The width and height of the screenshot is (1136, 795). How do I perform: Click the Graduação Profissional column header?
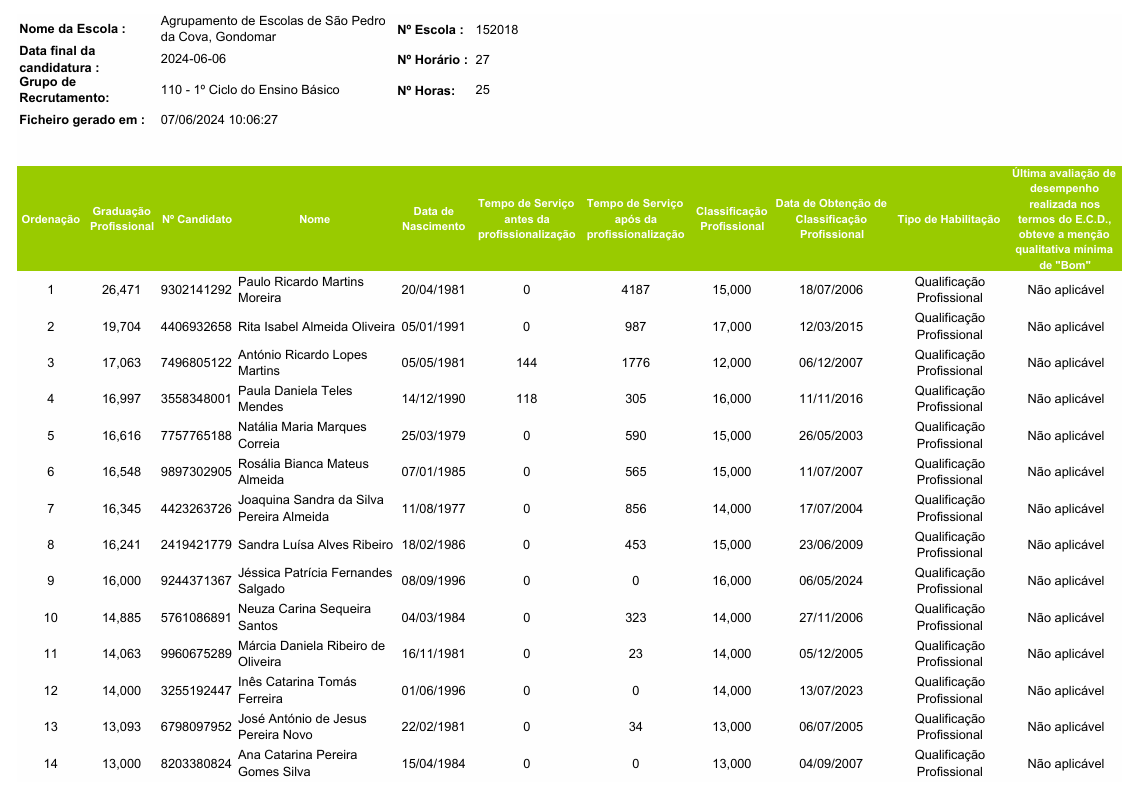tap(122, 219)
